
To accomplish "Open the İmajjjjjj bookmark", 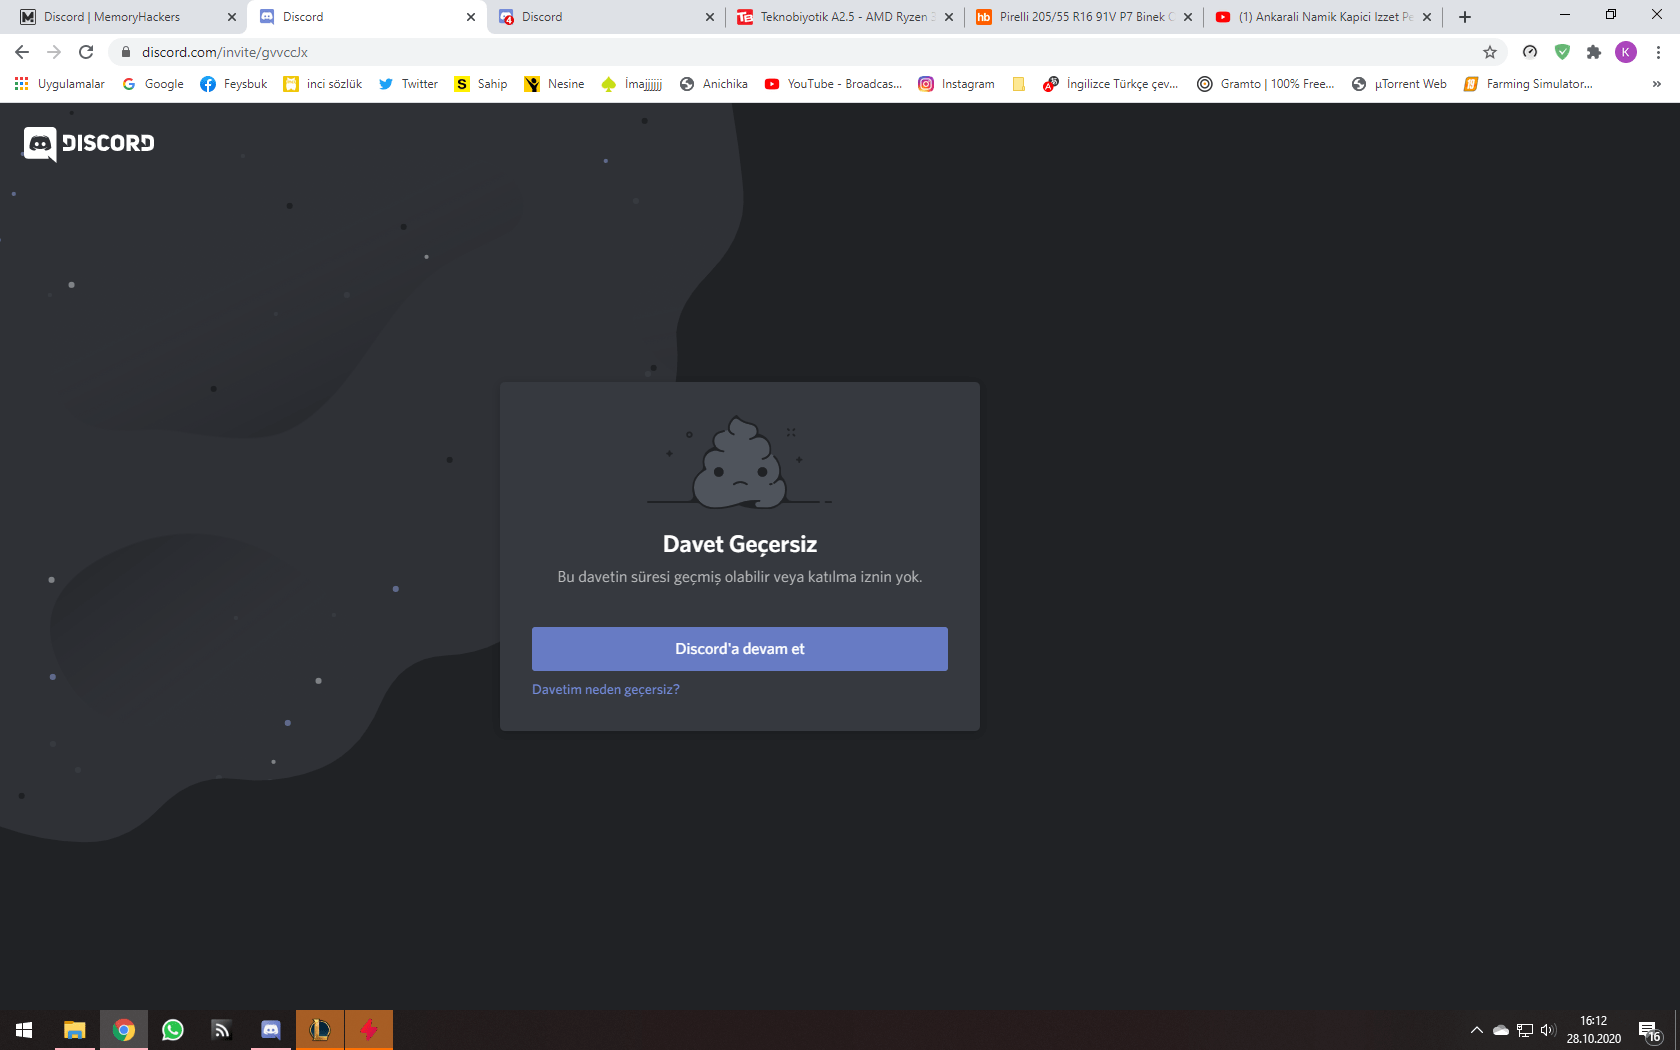I will 632,84.
